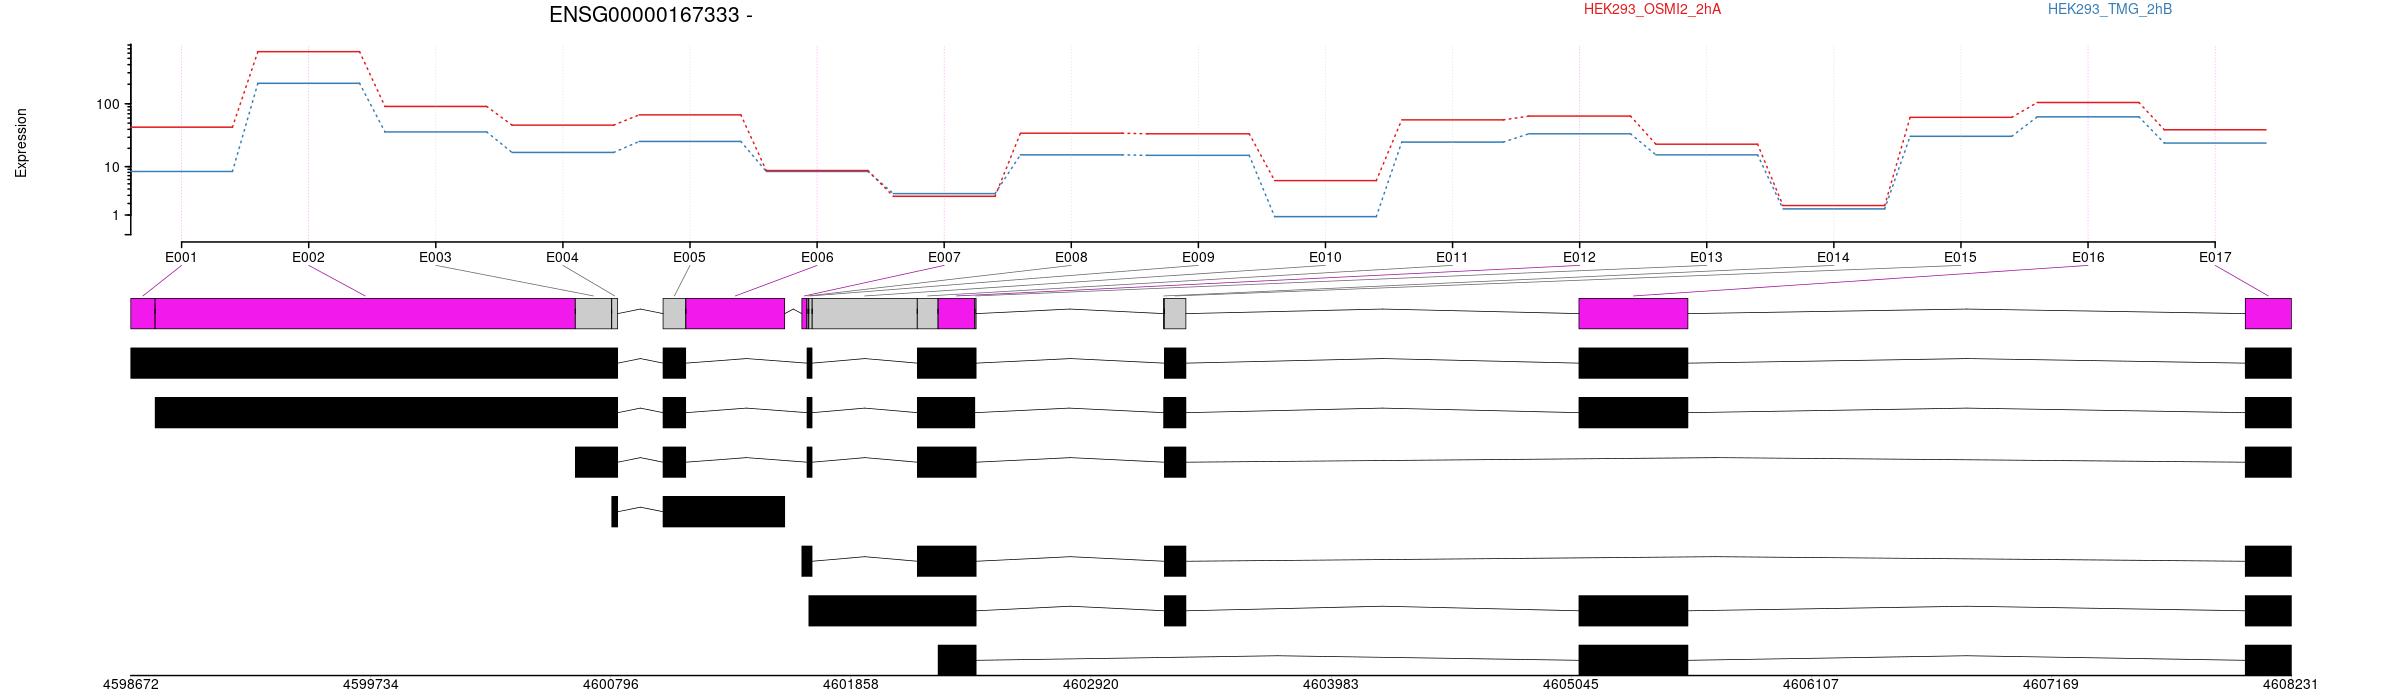Screen dimensions: 2400x700
Task: Click genomic coordinate 4606107
Action: point(1811,685)
